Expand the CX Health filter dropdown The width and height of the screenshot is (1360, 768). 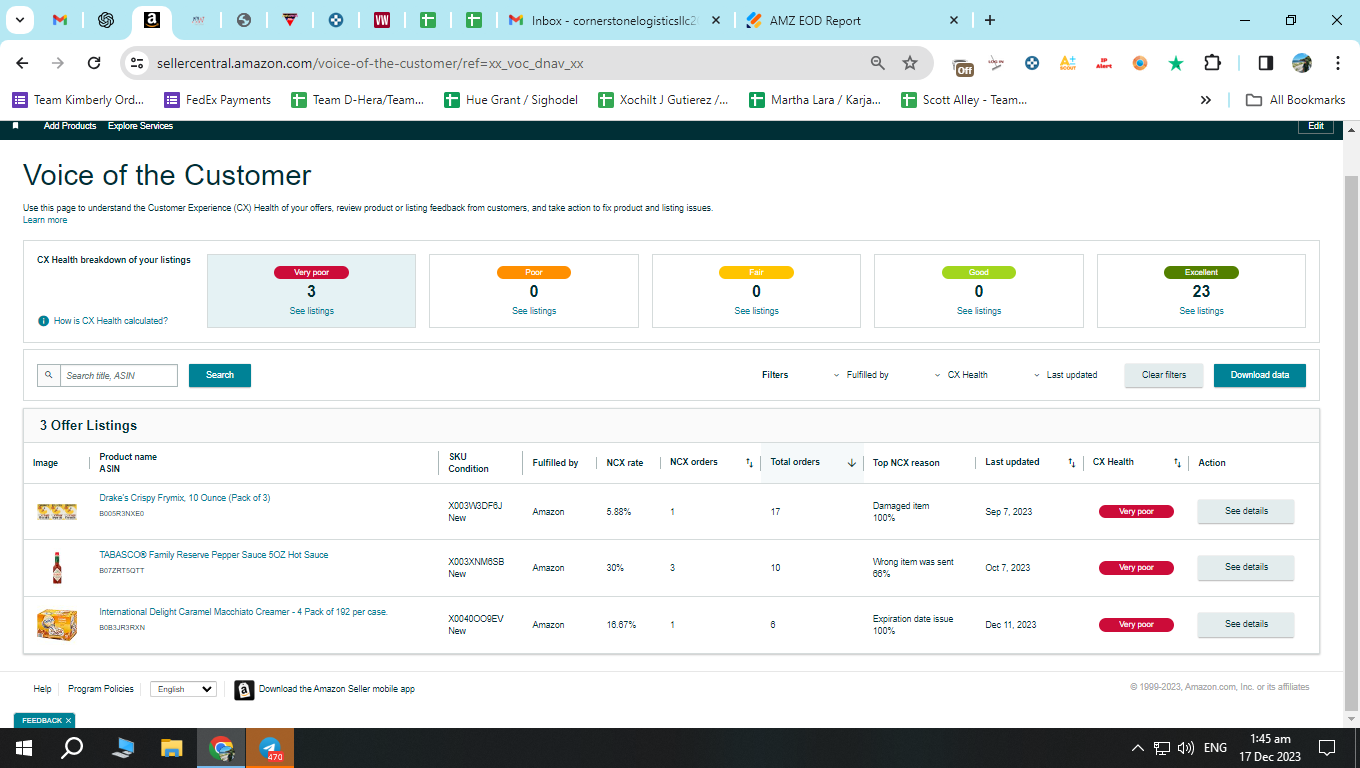tap(961, 375)
